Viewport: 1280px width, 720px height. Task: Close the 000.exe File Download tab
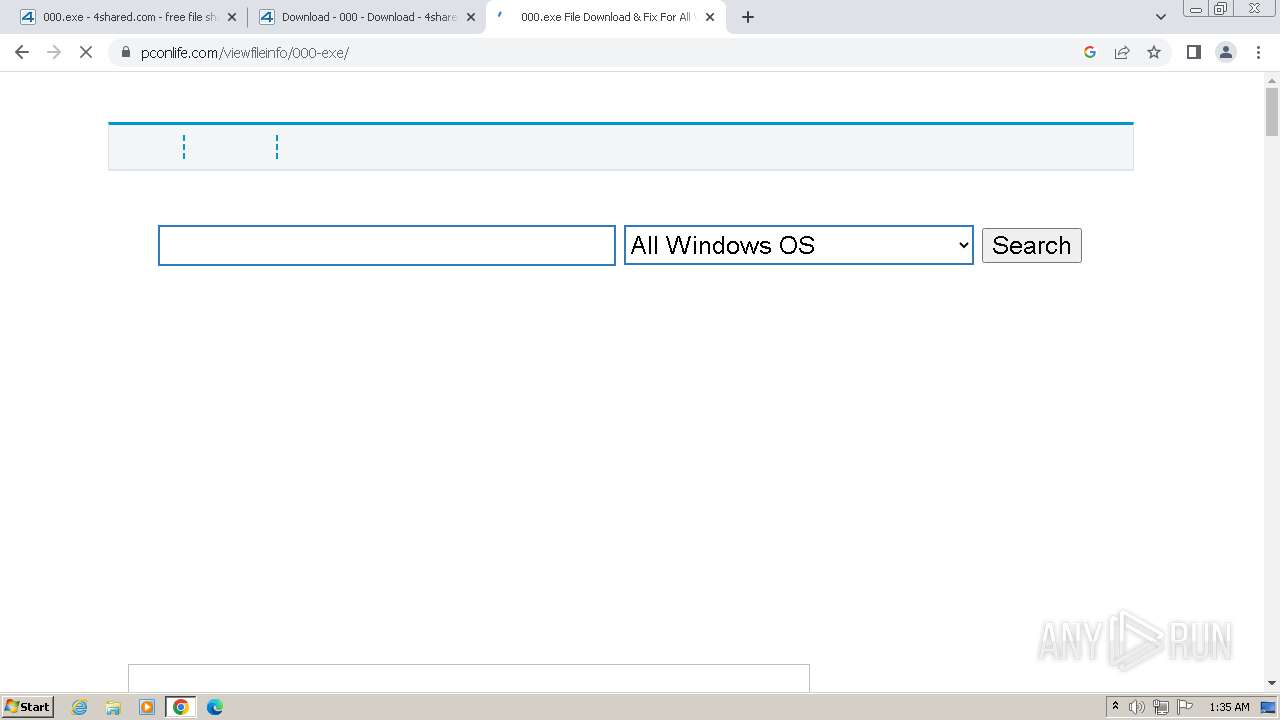710,17
